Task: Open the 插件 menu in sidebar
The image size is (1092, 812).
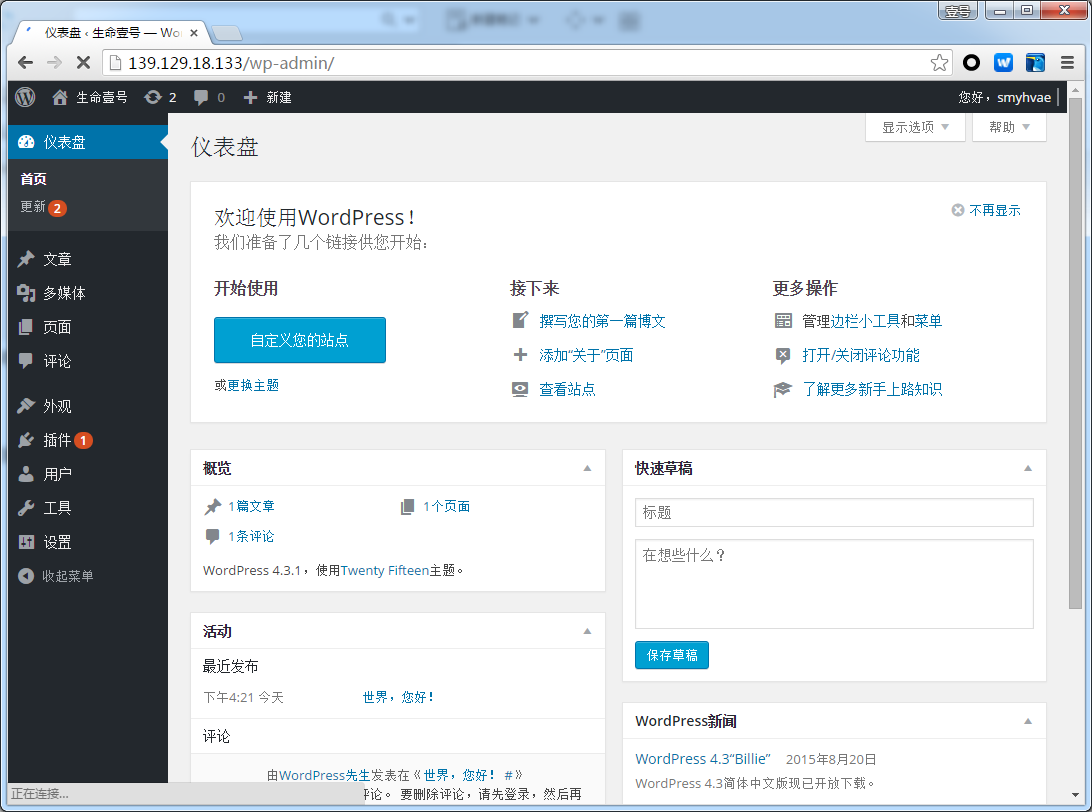Action: tap(57, 440)
